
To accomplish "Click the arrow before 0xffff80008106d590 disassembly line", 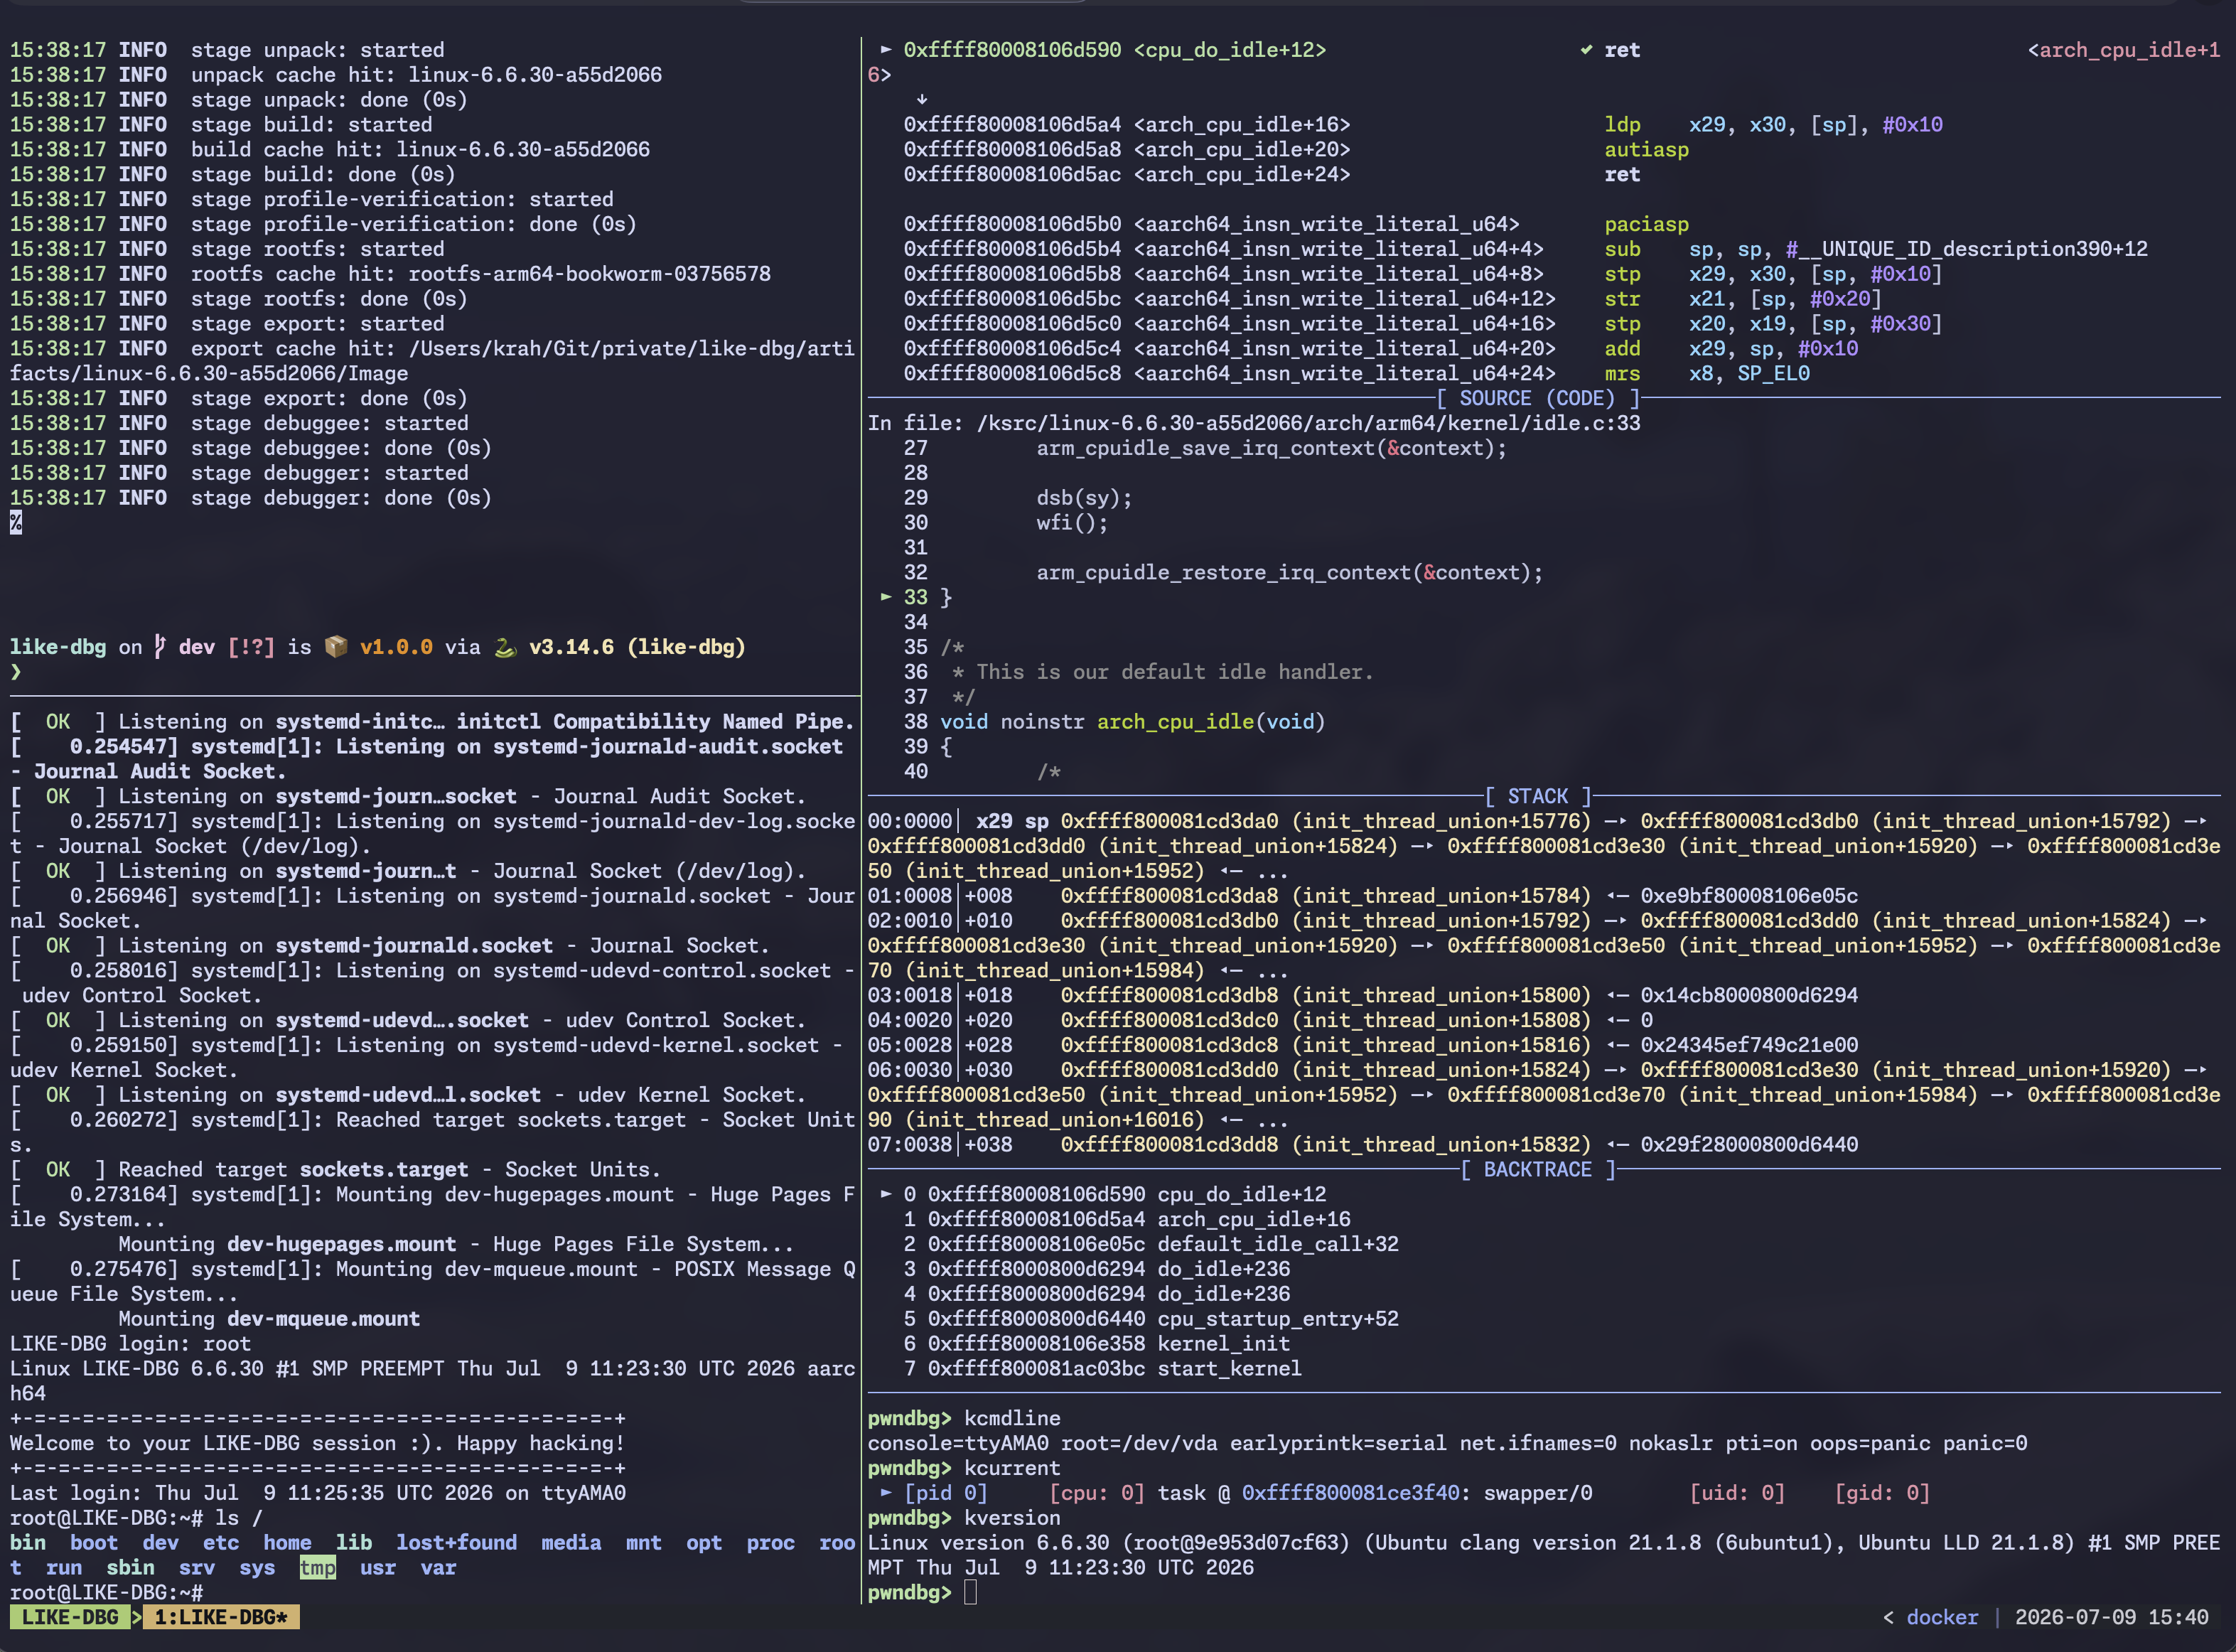I will pos(885,50).
